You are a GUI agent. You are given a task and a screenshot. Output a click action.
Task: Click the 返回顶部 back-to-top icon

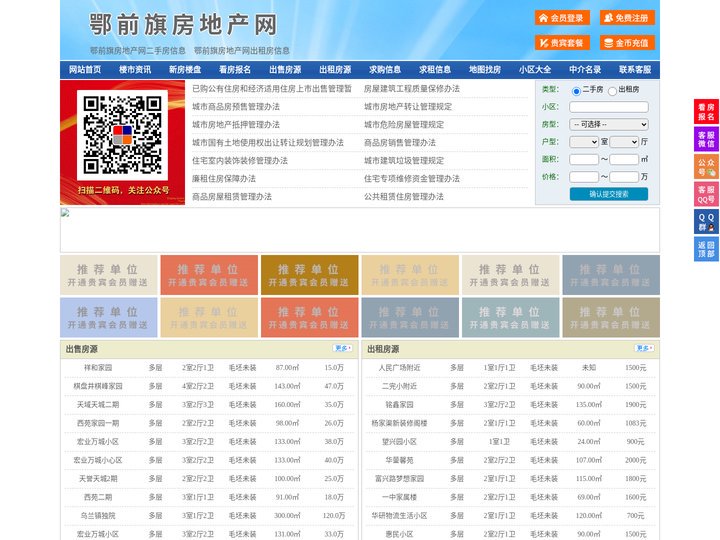coord(706,249)
